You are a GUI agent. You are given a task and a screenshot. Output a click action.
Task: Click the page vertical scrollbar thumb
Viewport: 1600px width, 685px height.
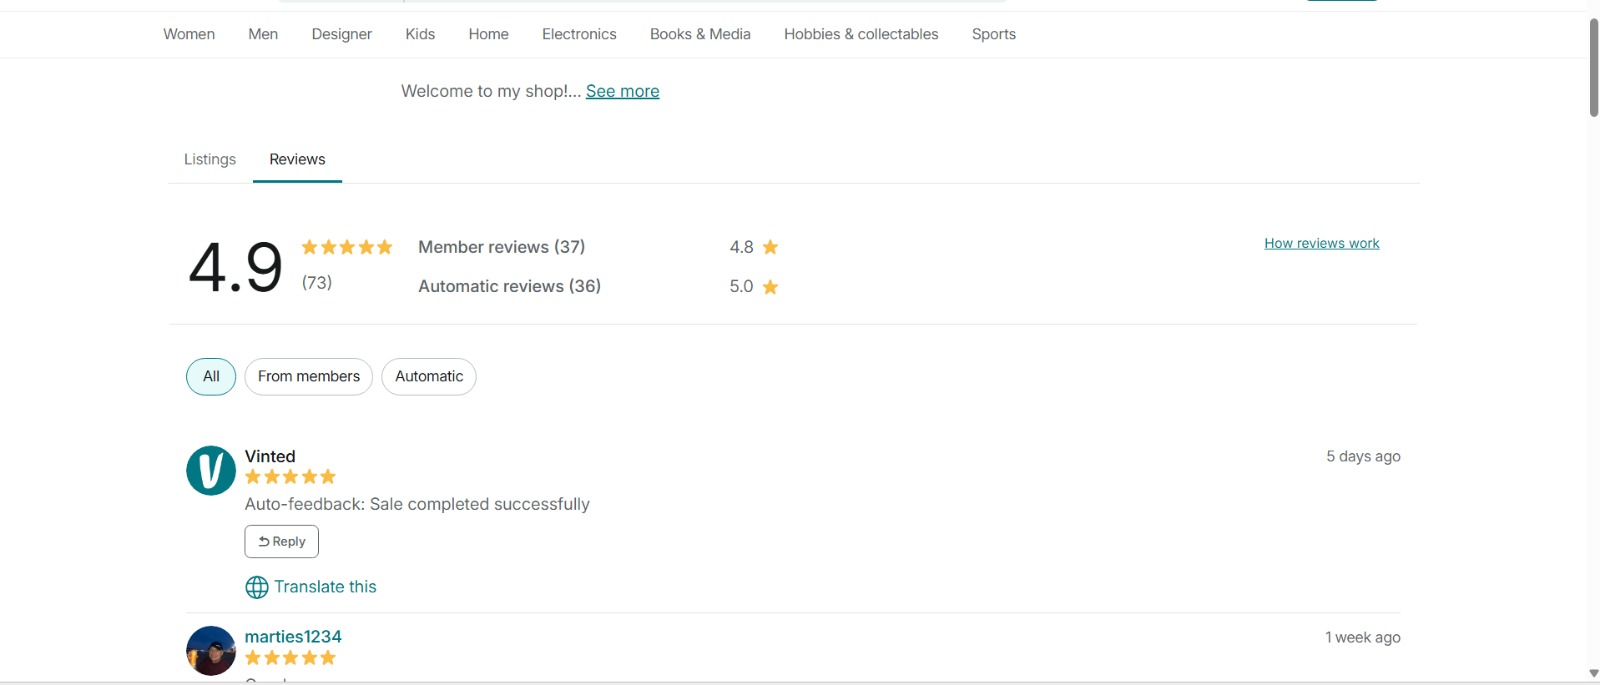1594,67
